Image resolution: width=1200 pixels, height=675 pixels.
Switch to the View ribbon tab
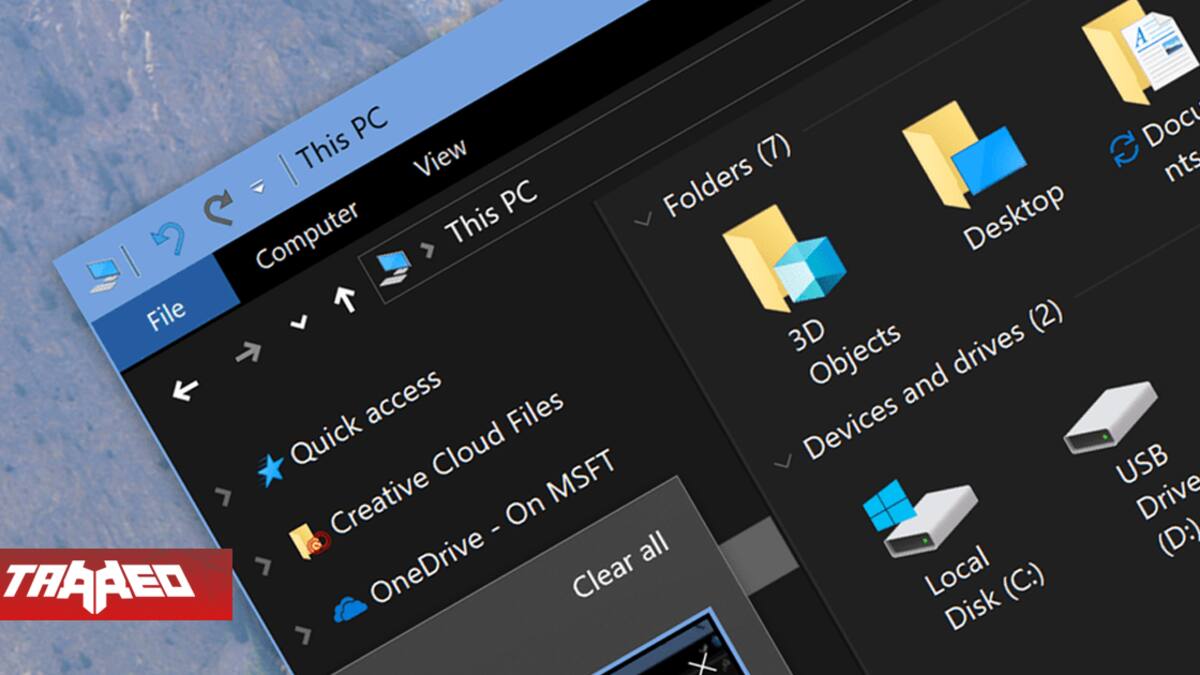pos(440,158)
